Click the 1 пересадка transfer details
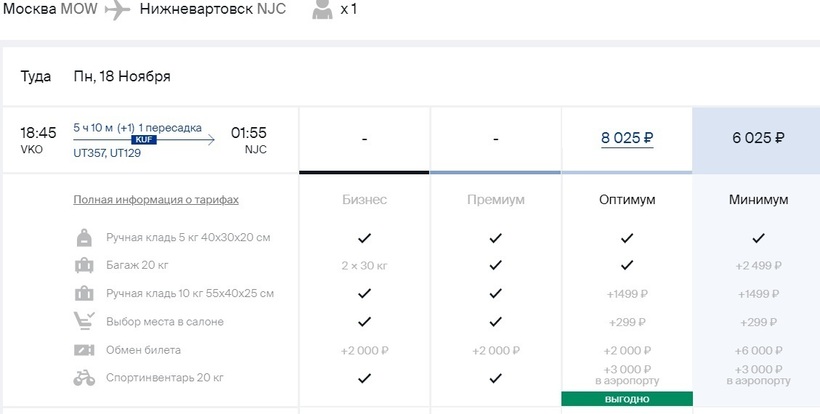The height and width of the screenshot is (414, 820). pyautogui.click(x=173, y=128)
